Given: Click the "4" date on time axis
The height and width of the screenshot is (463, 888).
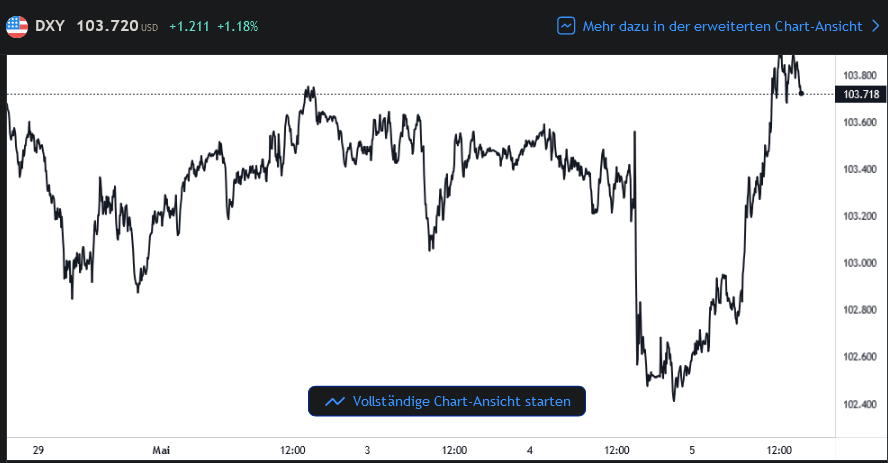Looking at the screenshot, I should (x=530, y=451).
